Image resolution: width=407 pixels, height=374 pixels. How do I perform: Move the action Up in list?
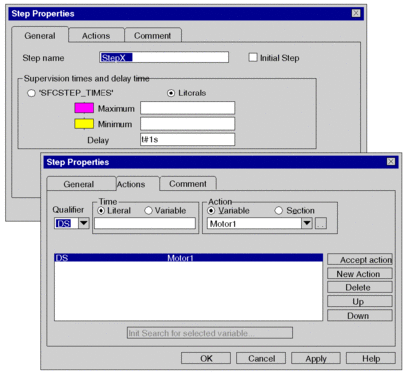tap(360, 301)
